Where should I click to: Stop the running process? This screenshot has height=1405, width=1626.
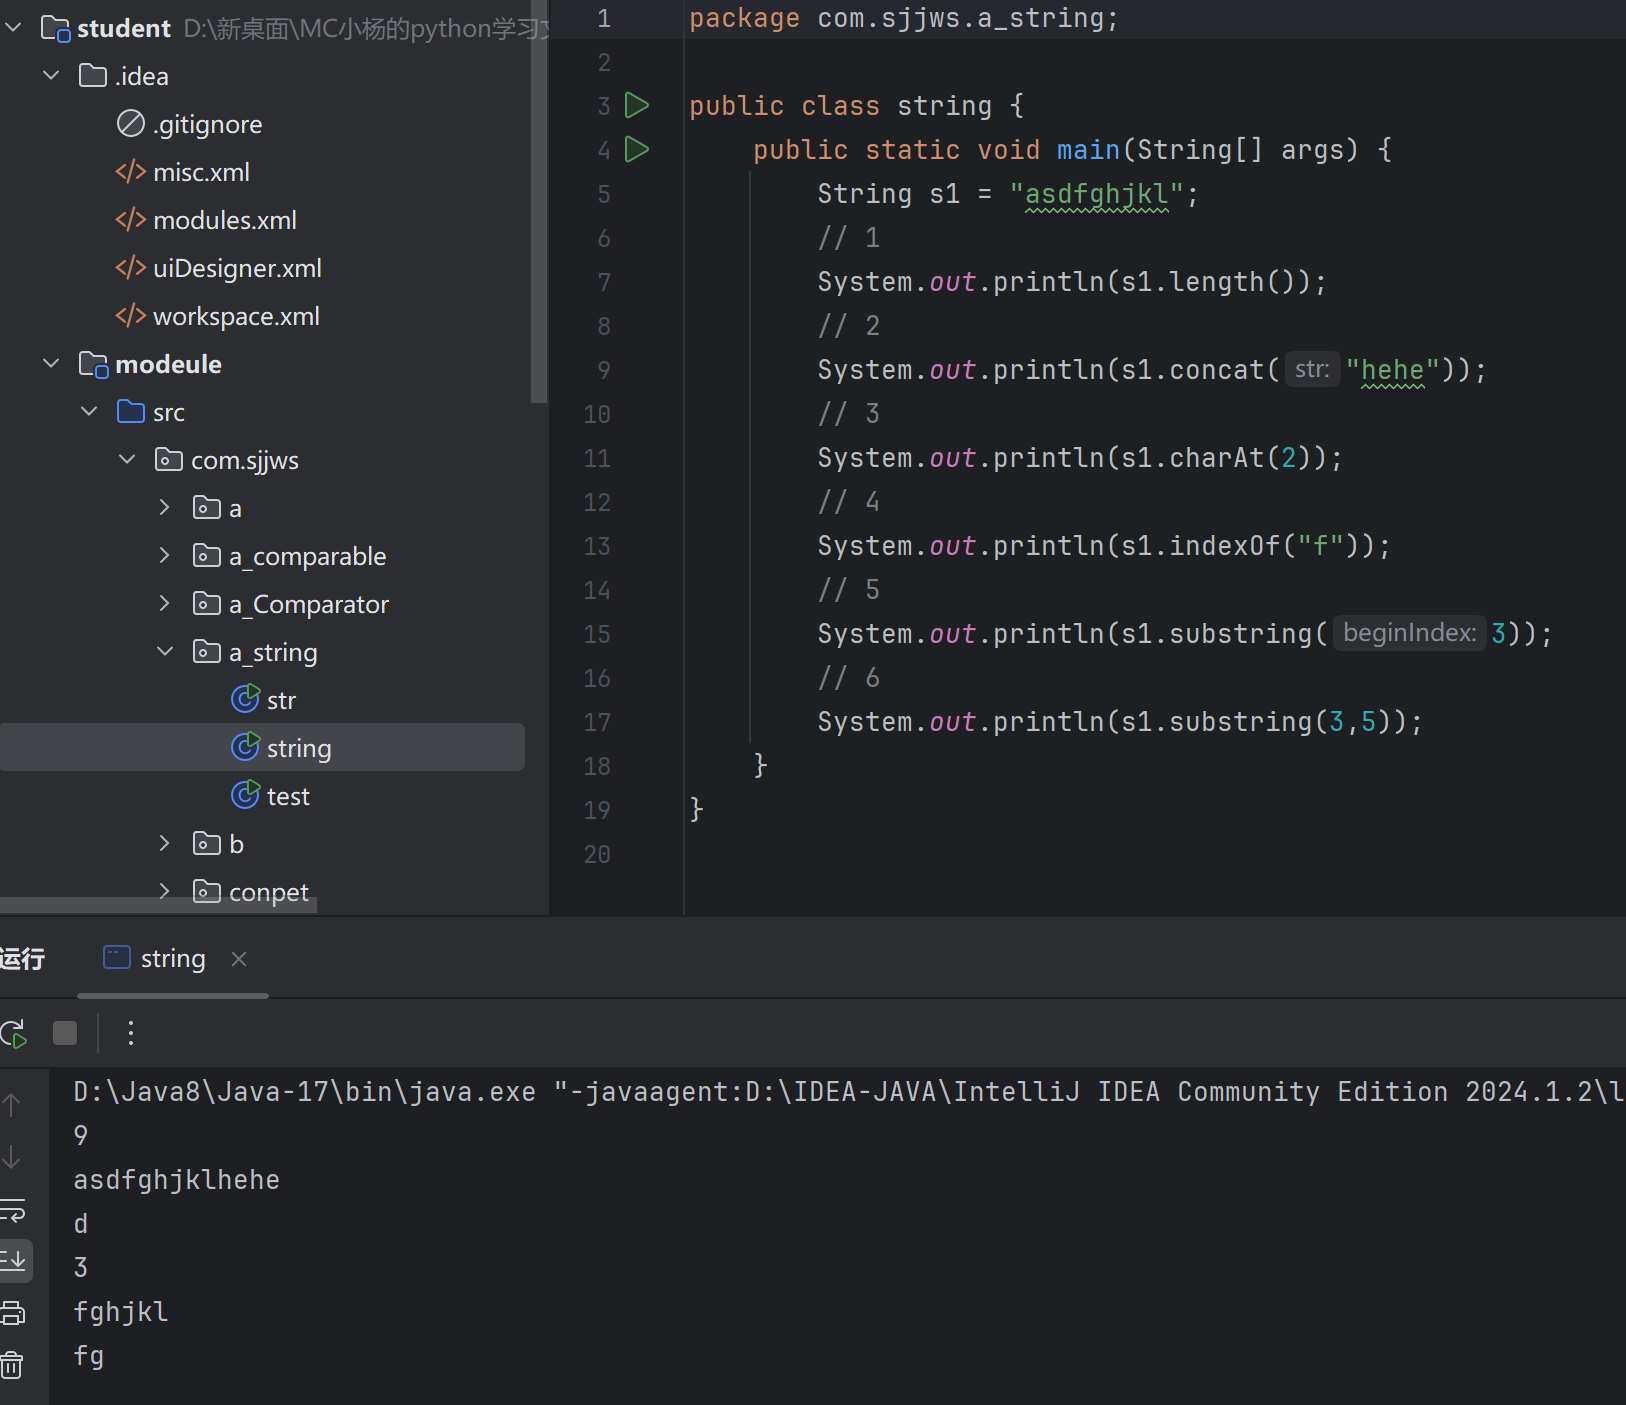pyautogui.click(x=65, y=1033)
